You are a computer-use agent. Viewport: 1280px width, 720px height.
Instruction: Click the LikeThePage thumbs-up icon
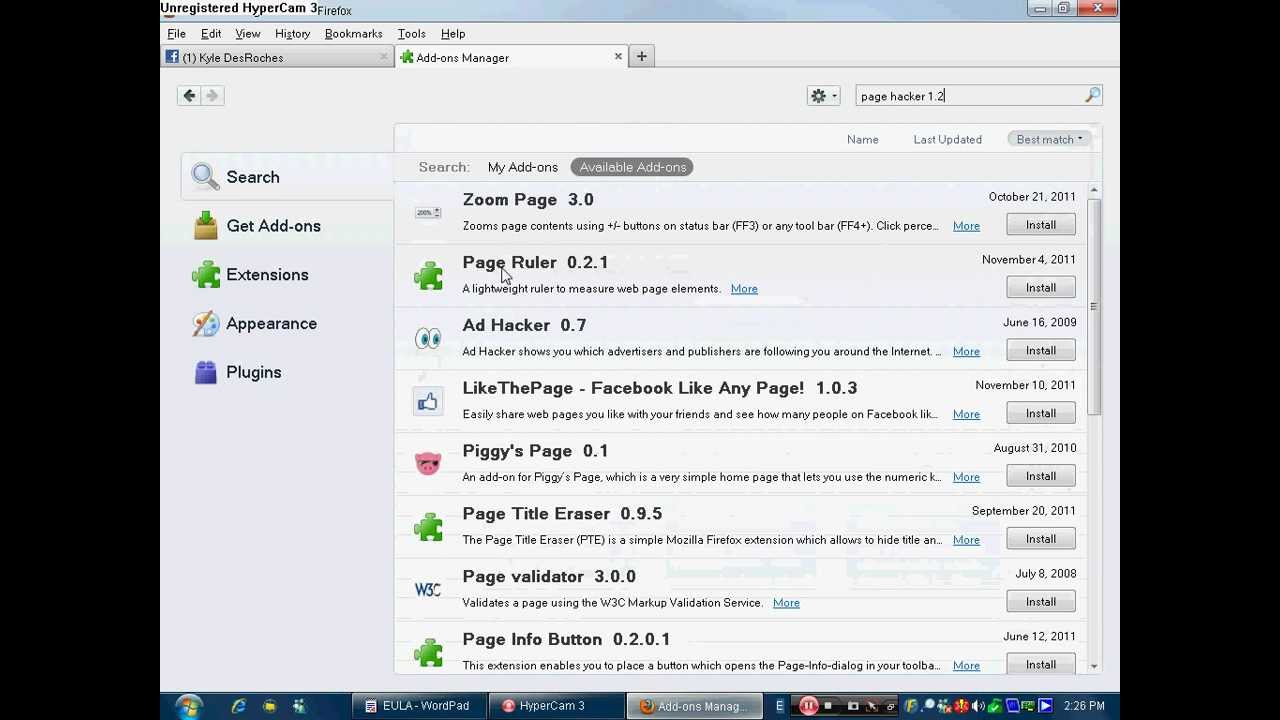(428, 402)
